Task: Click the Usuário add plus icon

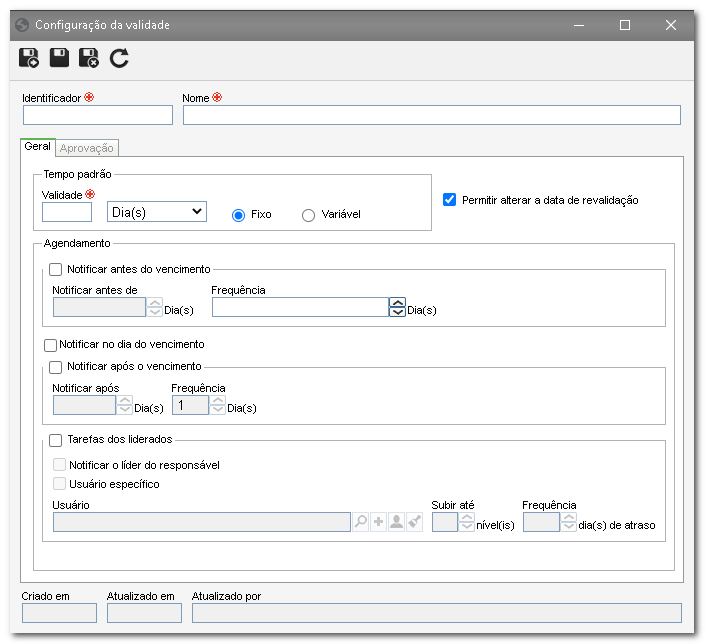Action: coord(379,522)
